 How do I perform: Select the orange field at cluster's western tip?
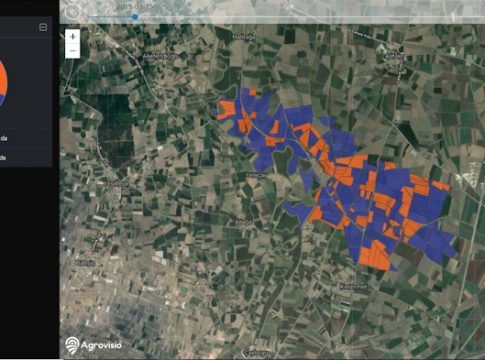pos(226,110)
